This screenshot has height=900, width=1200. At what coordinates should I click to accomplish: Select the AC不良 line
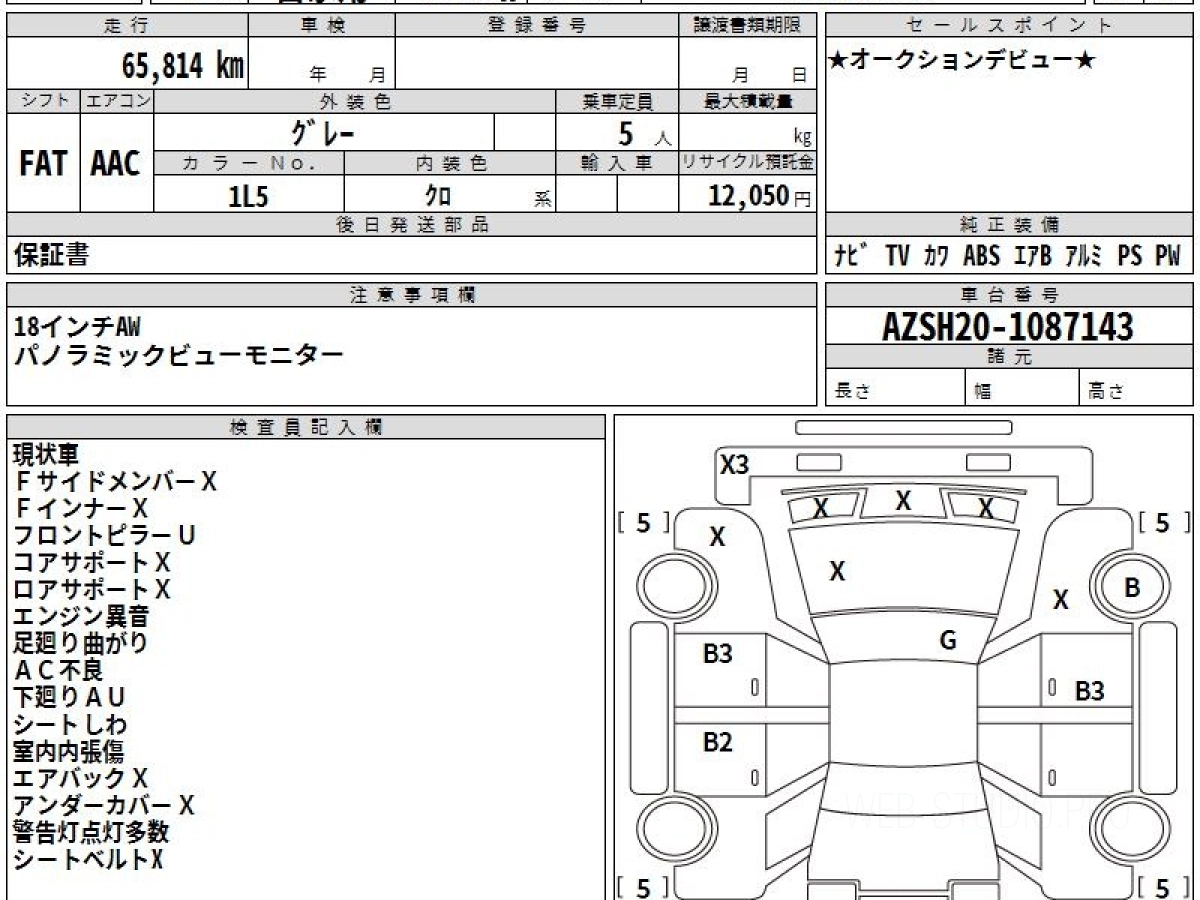point(59,671)
